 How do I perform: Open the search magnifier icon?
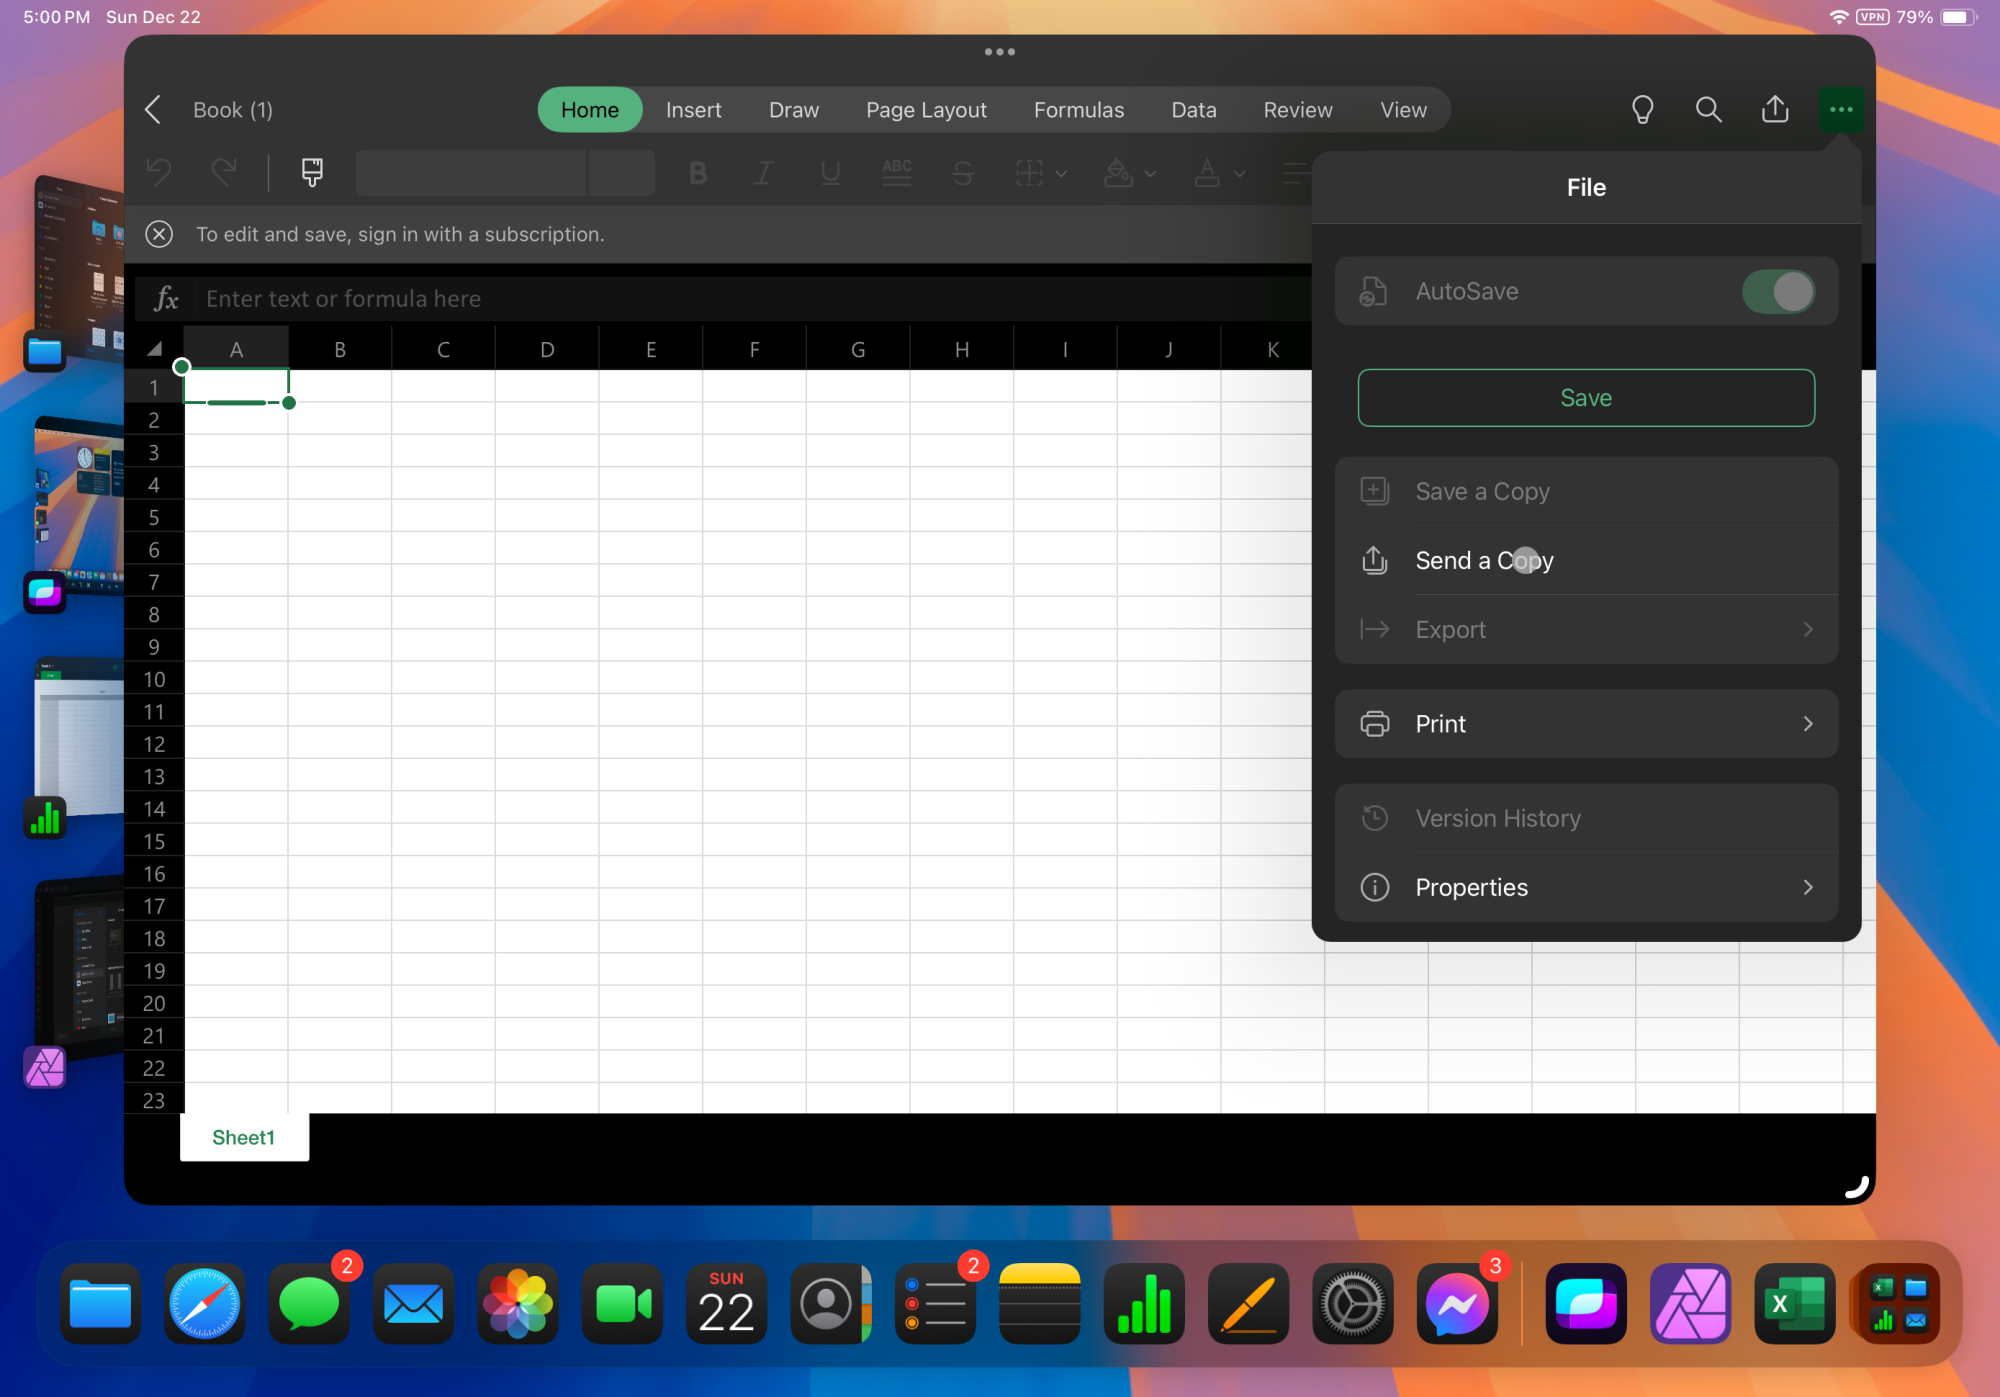point(1709,110)
